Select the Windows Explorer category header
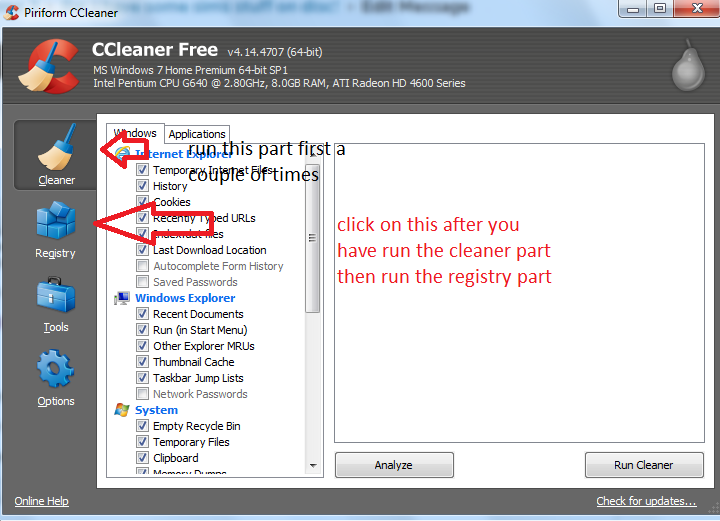Screen dimensions: 720x521 [185, 298]
